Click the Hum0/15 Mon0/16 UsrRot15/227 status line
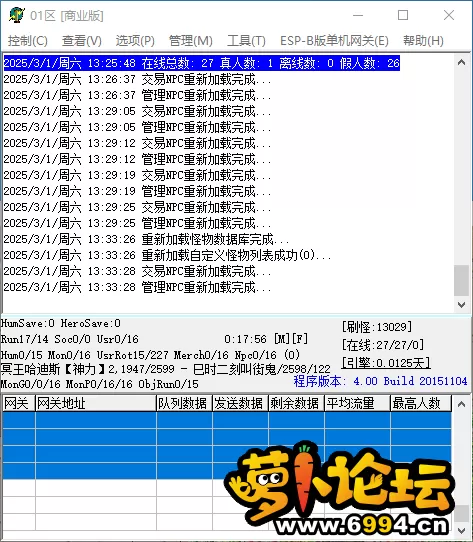Viewport: 473px width, 542px height. [x=150, y=355]
